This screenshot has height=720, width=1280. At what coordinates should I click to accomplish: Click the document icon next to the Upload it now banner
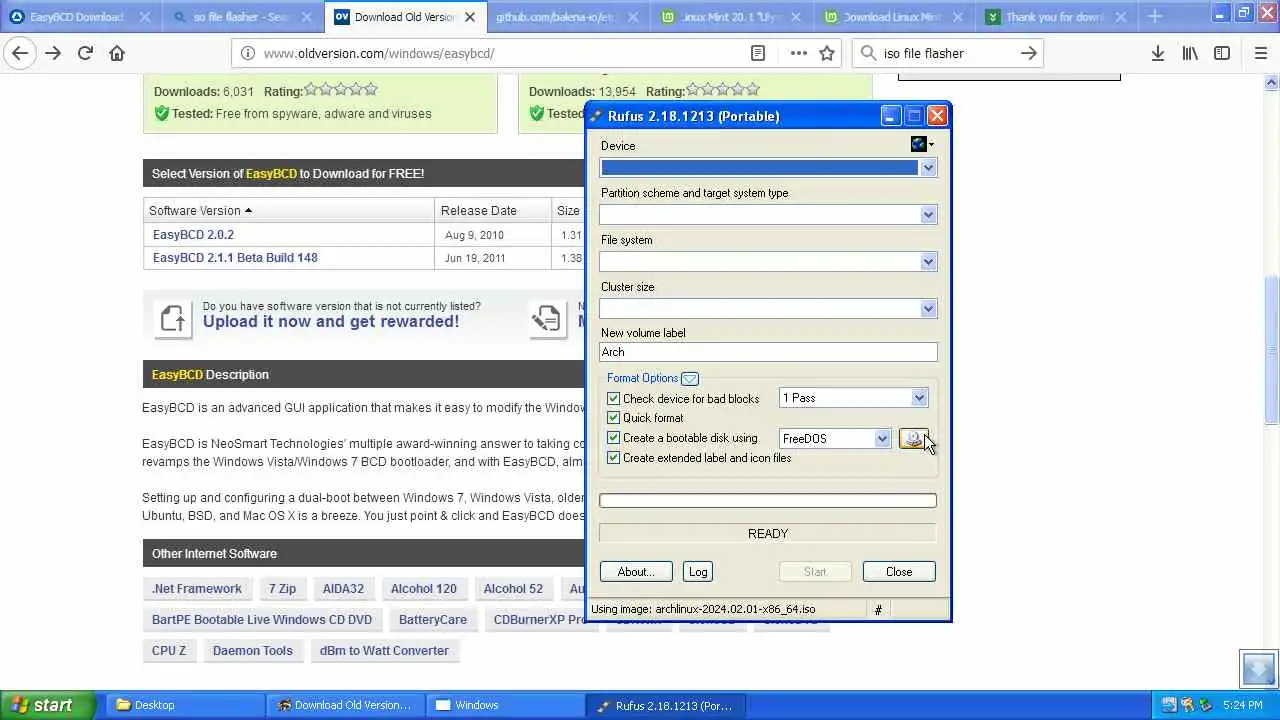coord(547,319)
